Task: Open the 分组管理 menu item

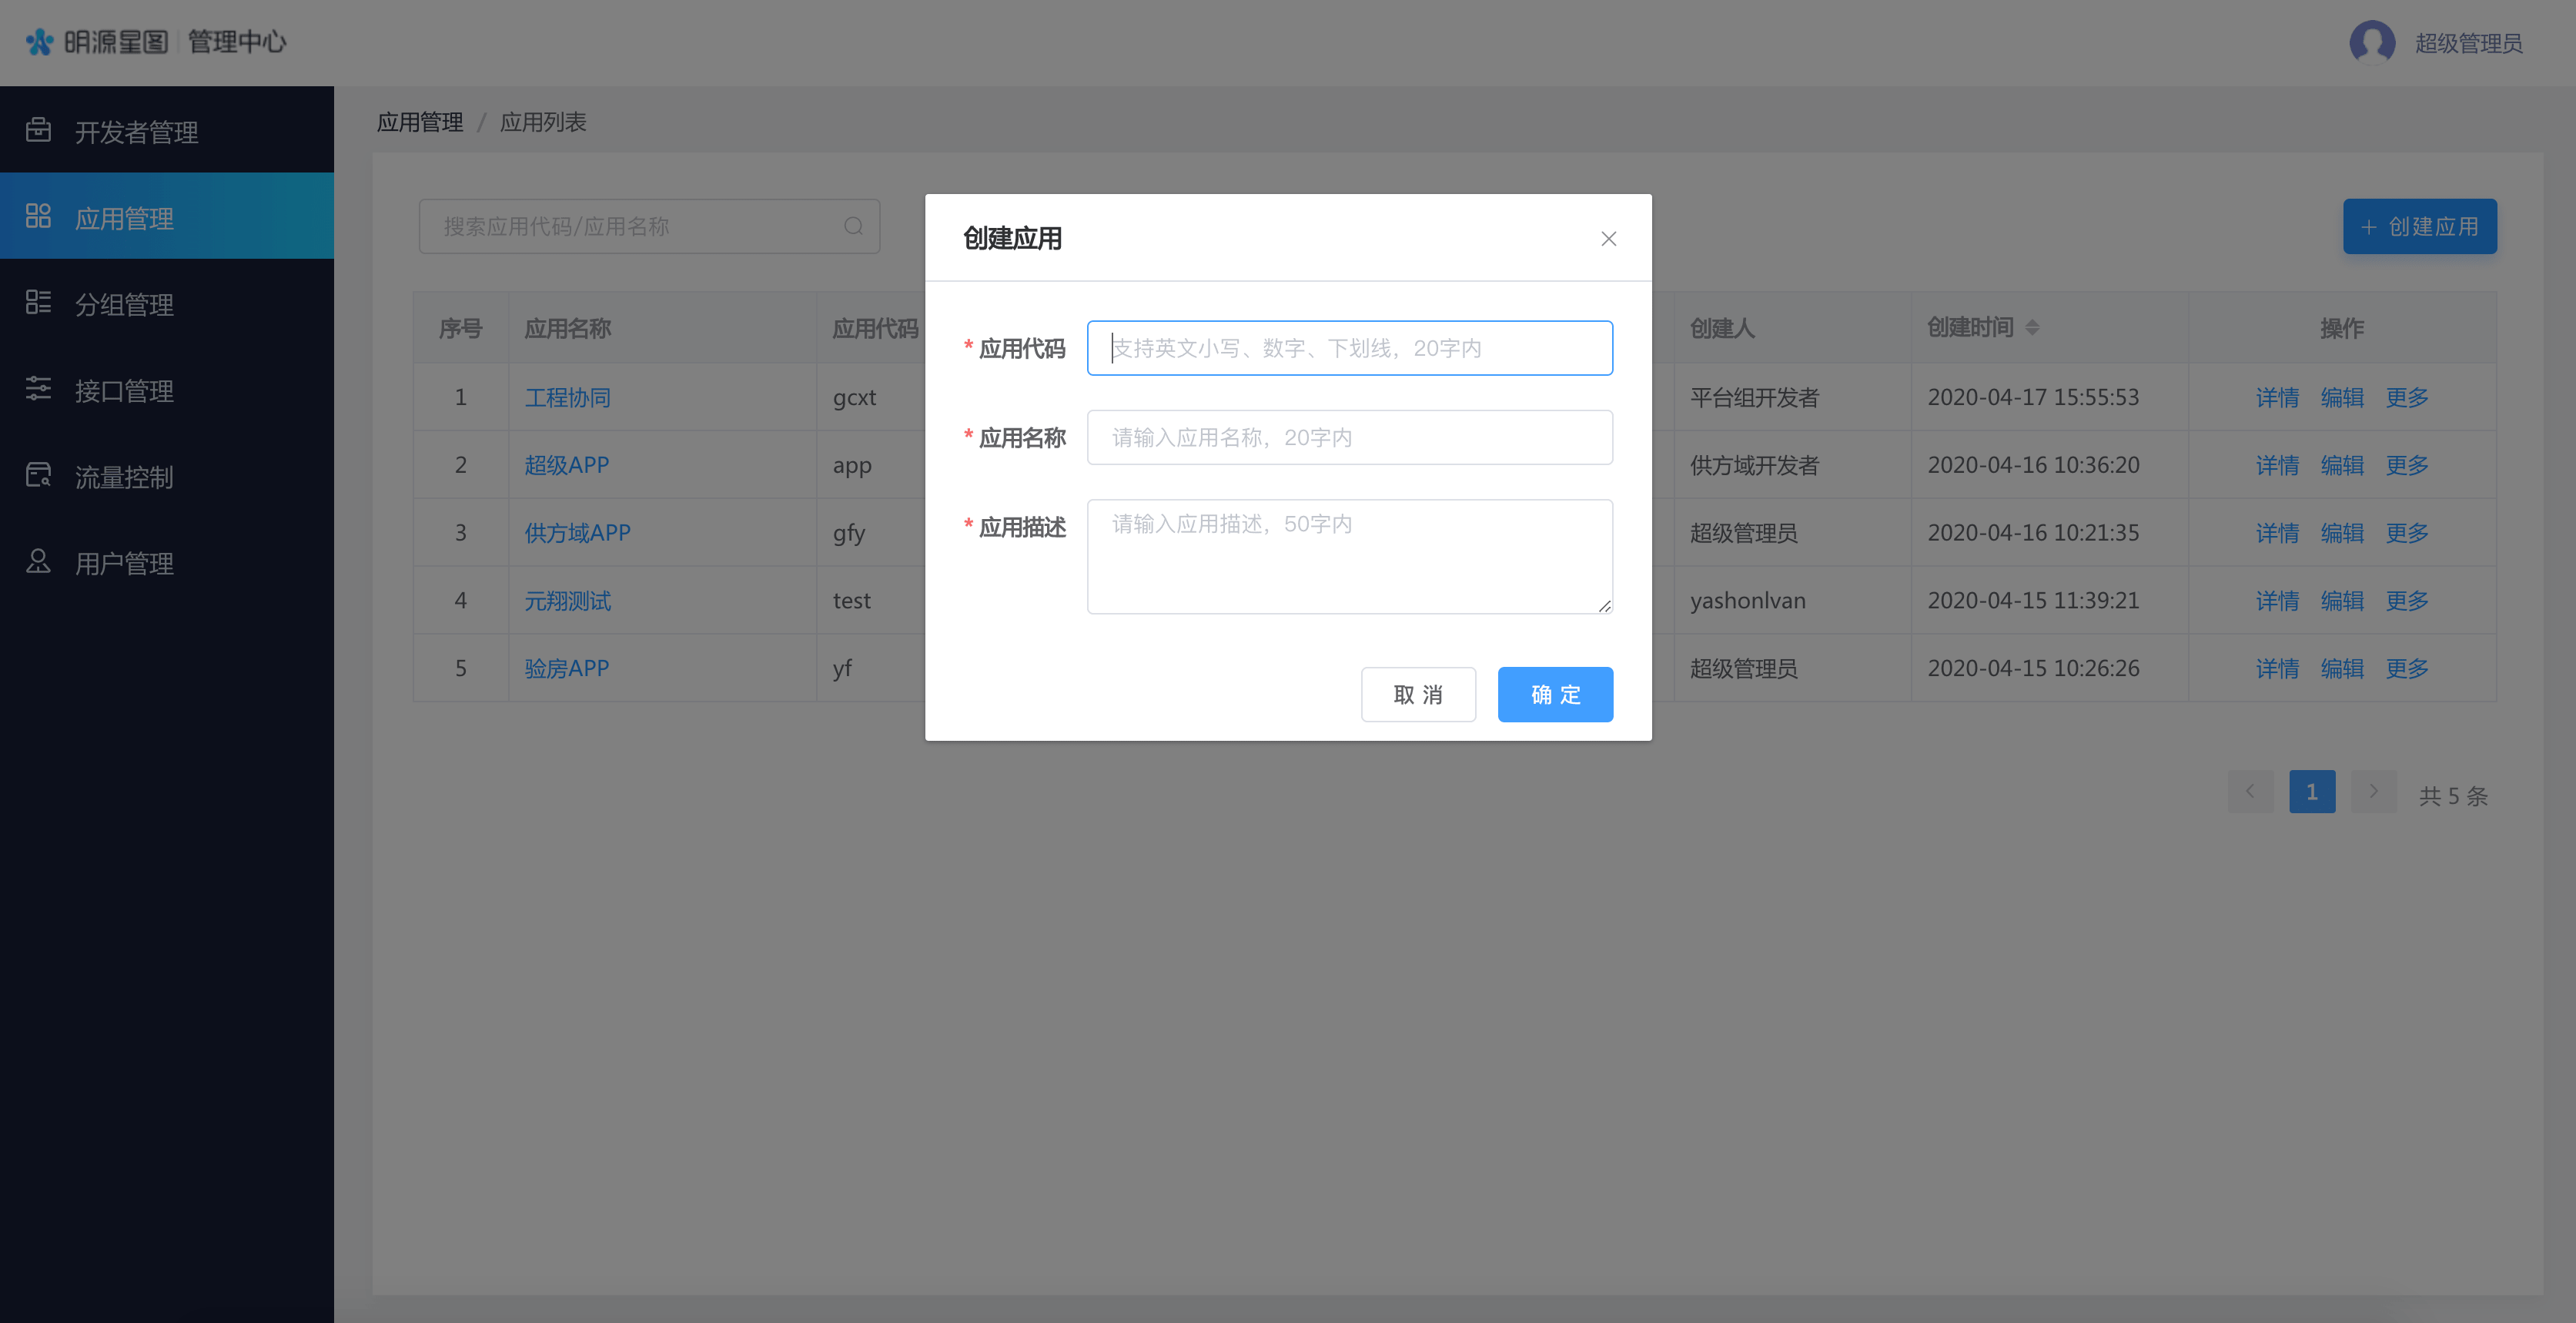Action: pos(124,304)
